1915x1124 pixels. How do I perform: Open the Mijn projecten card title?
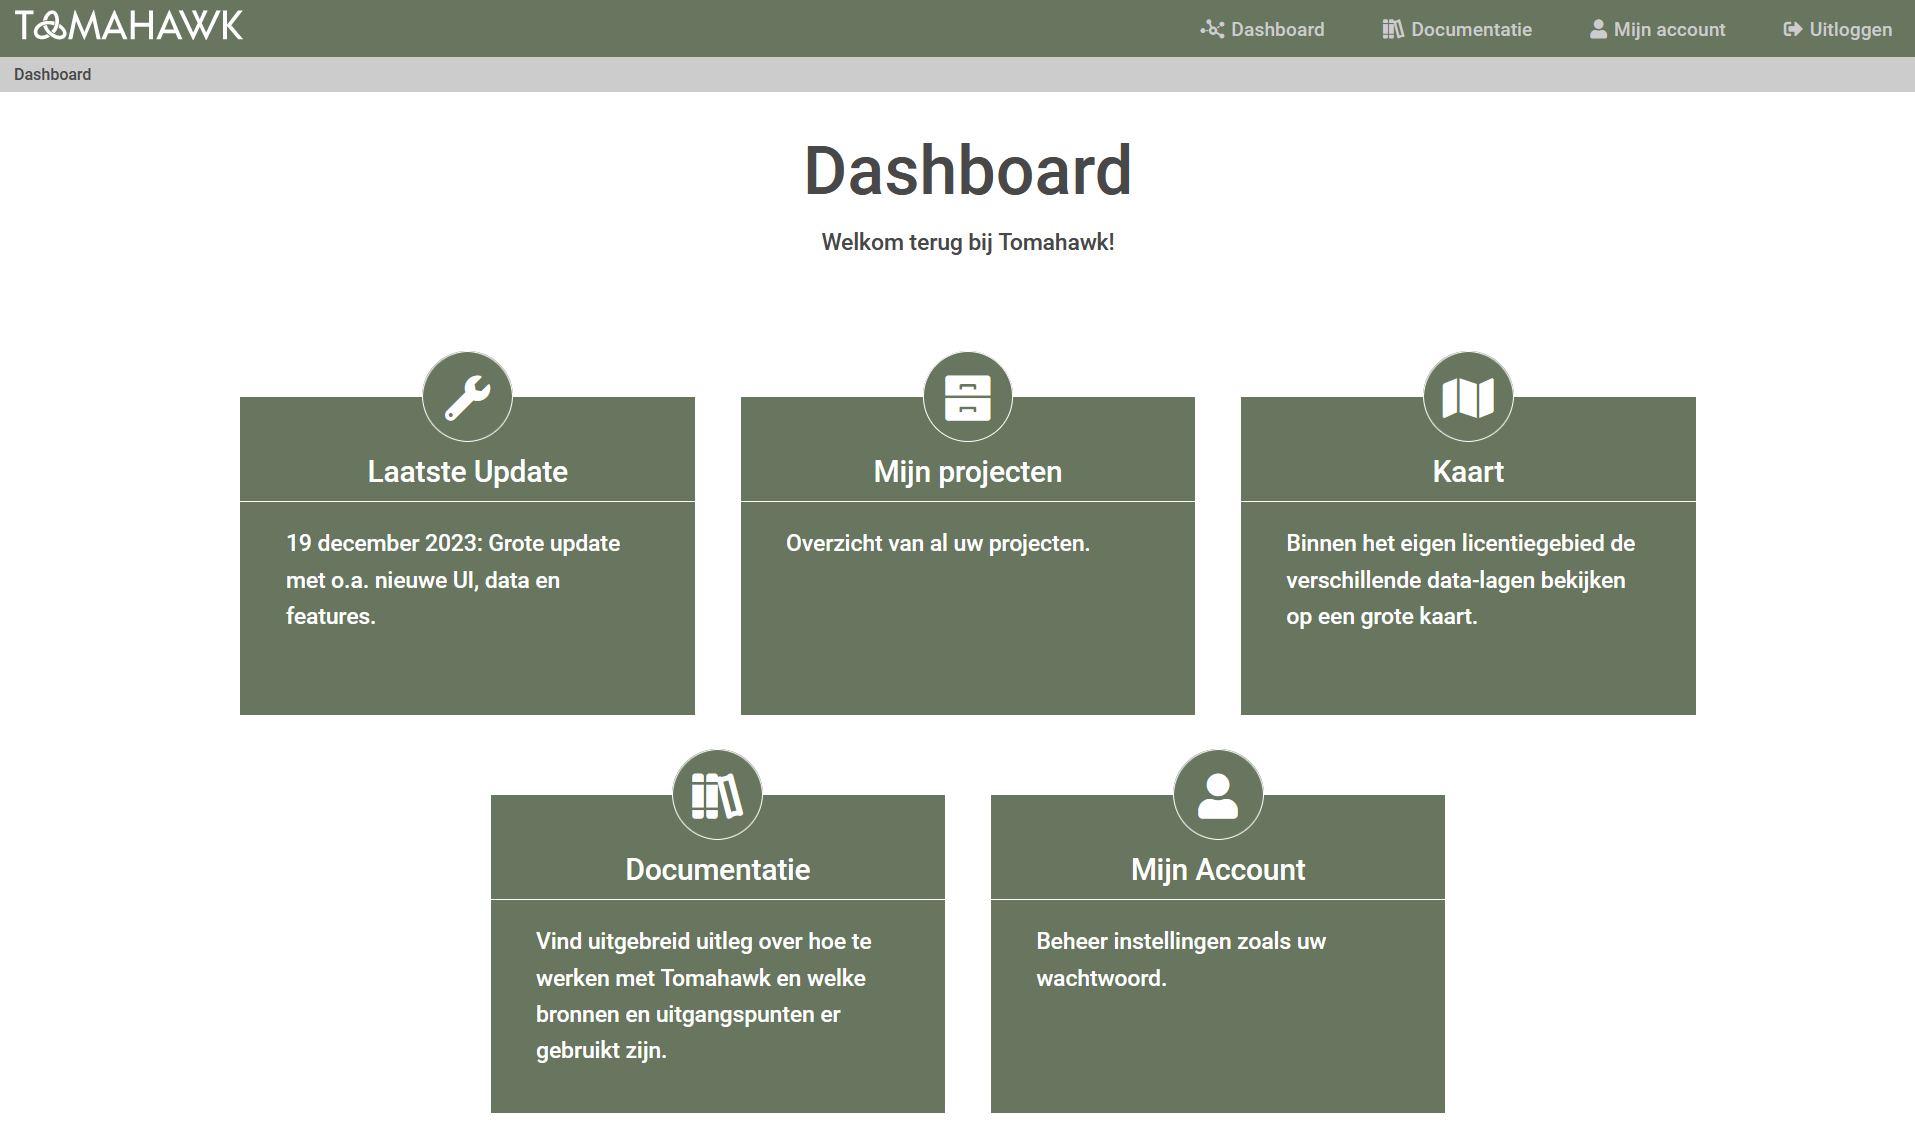coord(968,471)
